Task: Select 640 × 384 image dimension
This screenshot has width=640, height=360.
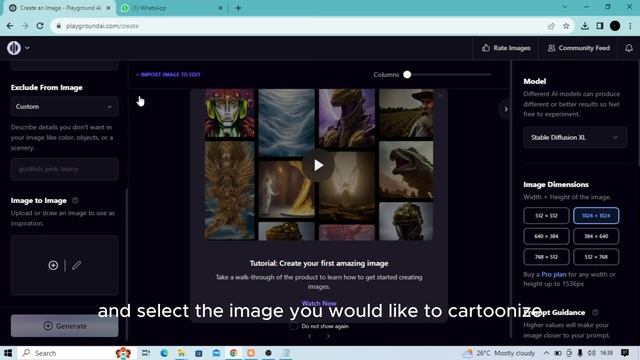Action: [x=546, y=236]
